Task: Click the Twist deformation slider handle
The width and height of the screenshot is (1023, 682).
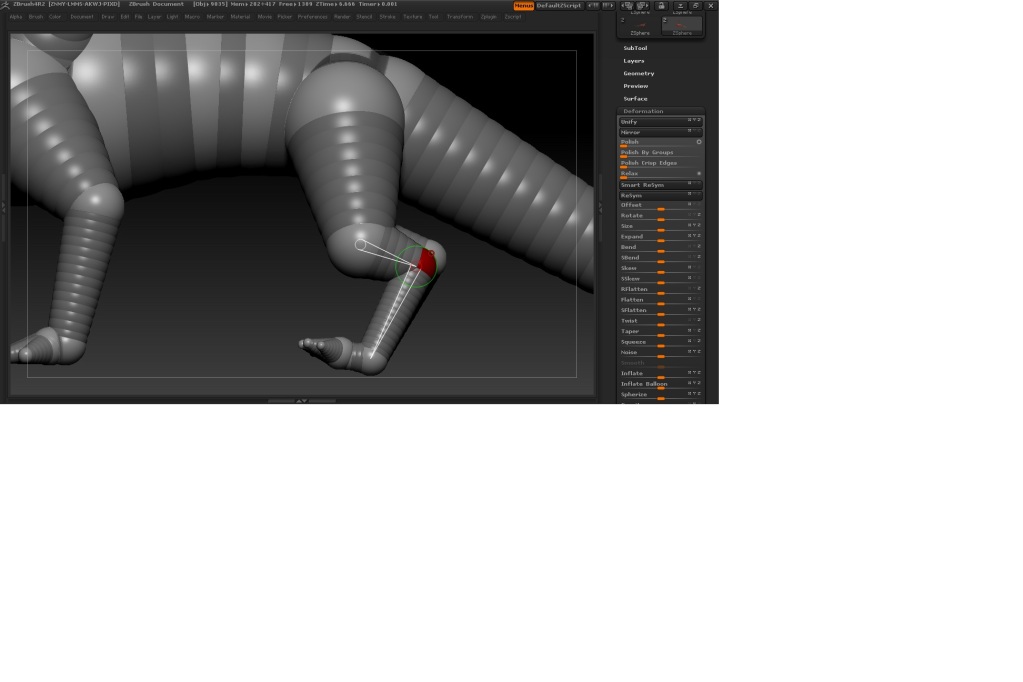Action: click(660, 325)
